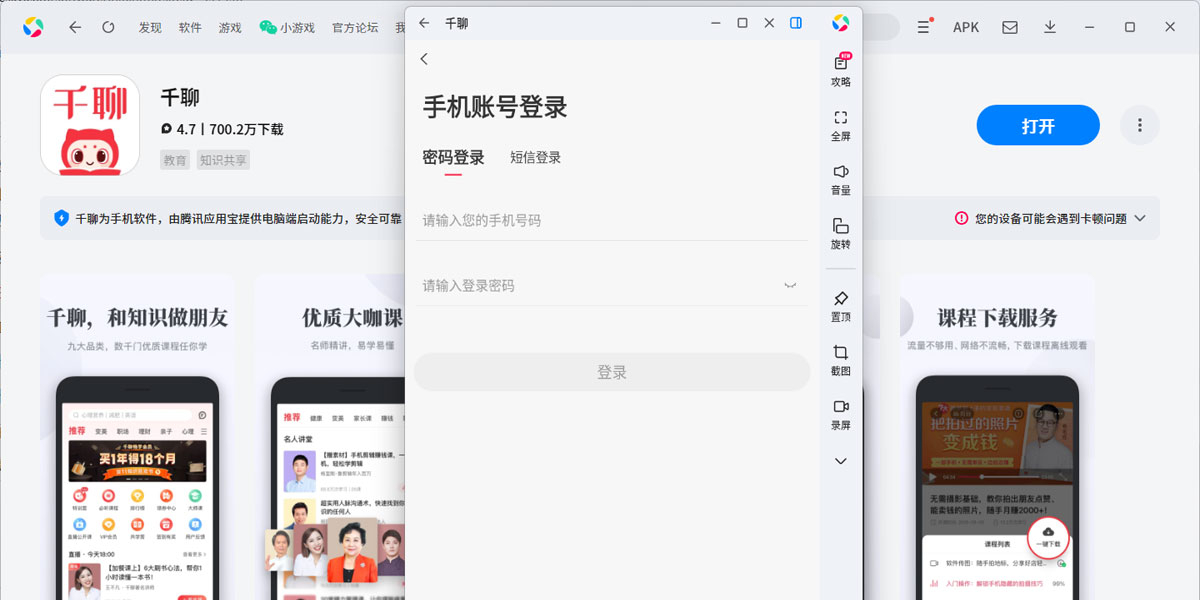Click the red device warning icon
Viewport: 1200px width, 600px height.
(x=961, y=218)
